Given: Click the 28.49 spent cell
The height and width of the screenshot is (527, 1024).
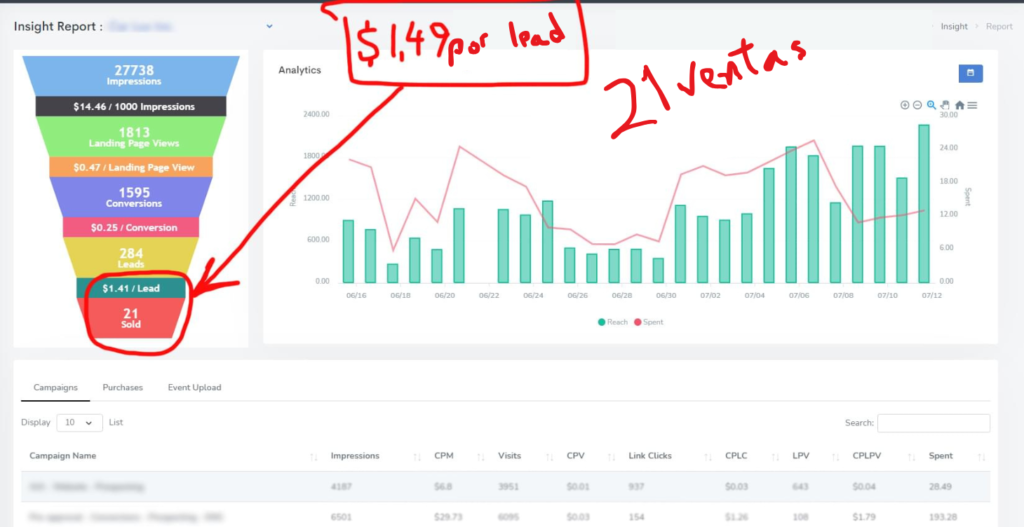Looking at the screenshot, I should coord(940,487).
